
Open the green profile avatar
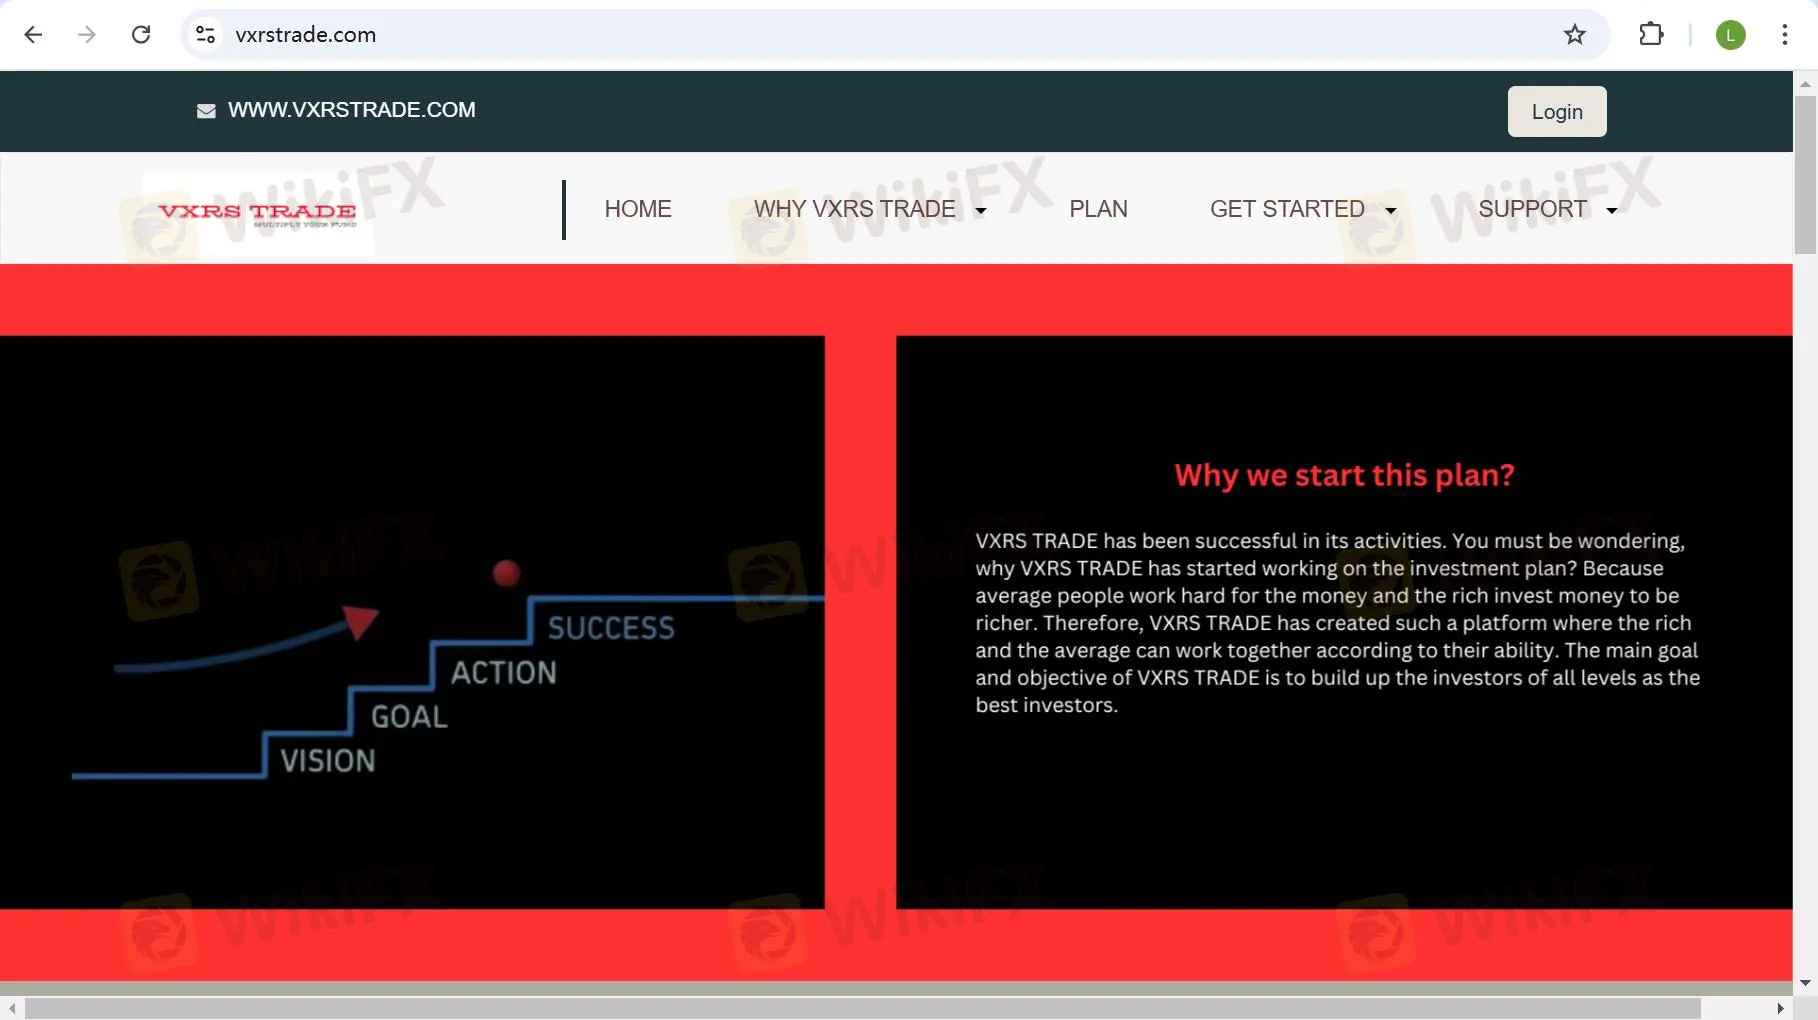click(1730, 35)
